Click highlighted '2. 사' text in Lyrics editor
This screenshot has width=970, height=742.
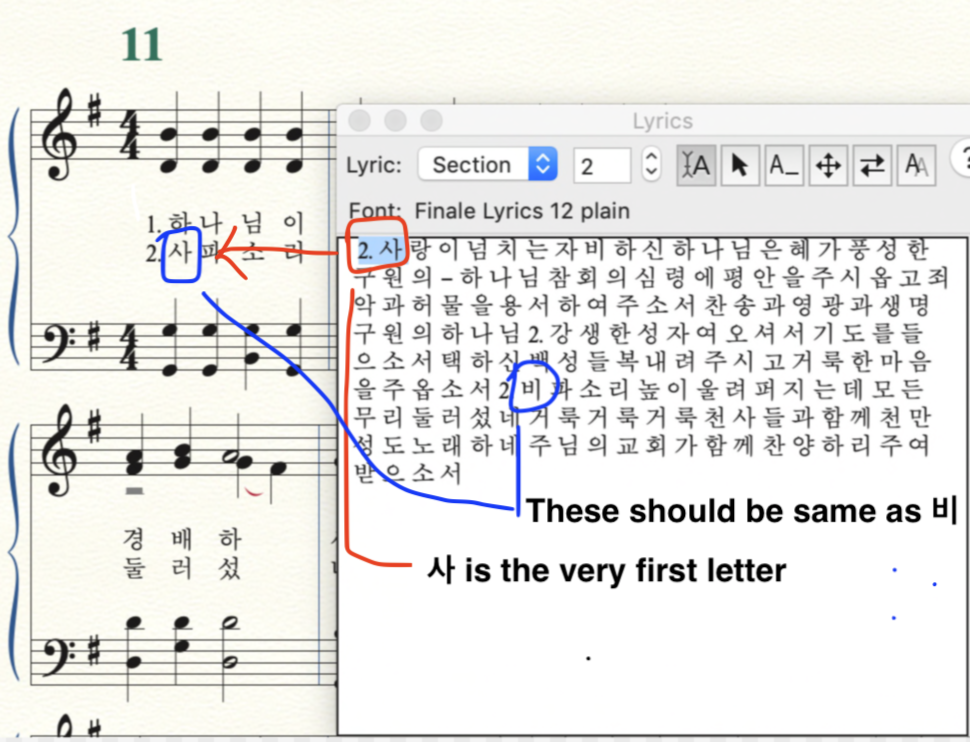[379, 249]
